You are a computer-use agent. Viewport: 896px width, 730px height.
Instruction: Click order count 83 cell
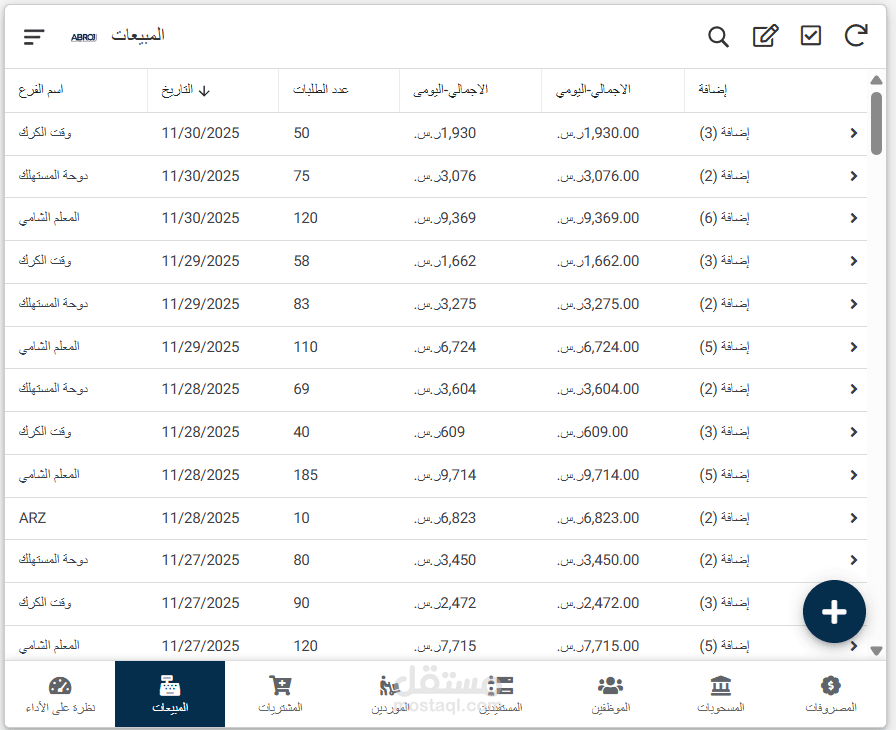pyautogui.click(x=302, y=304)
